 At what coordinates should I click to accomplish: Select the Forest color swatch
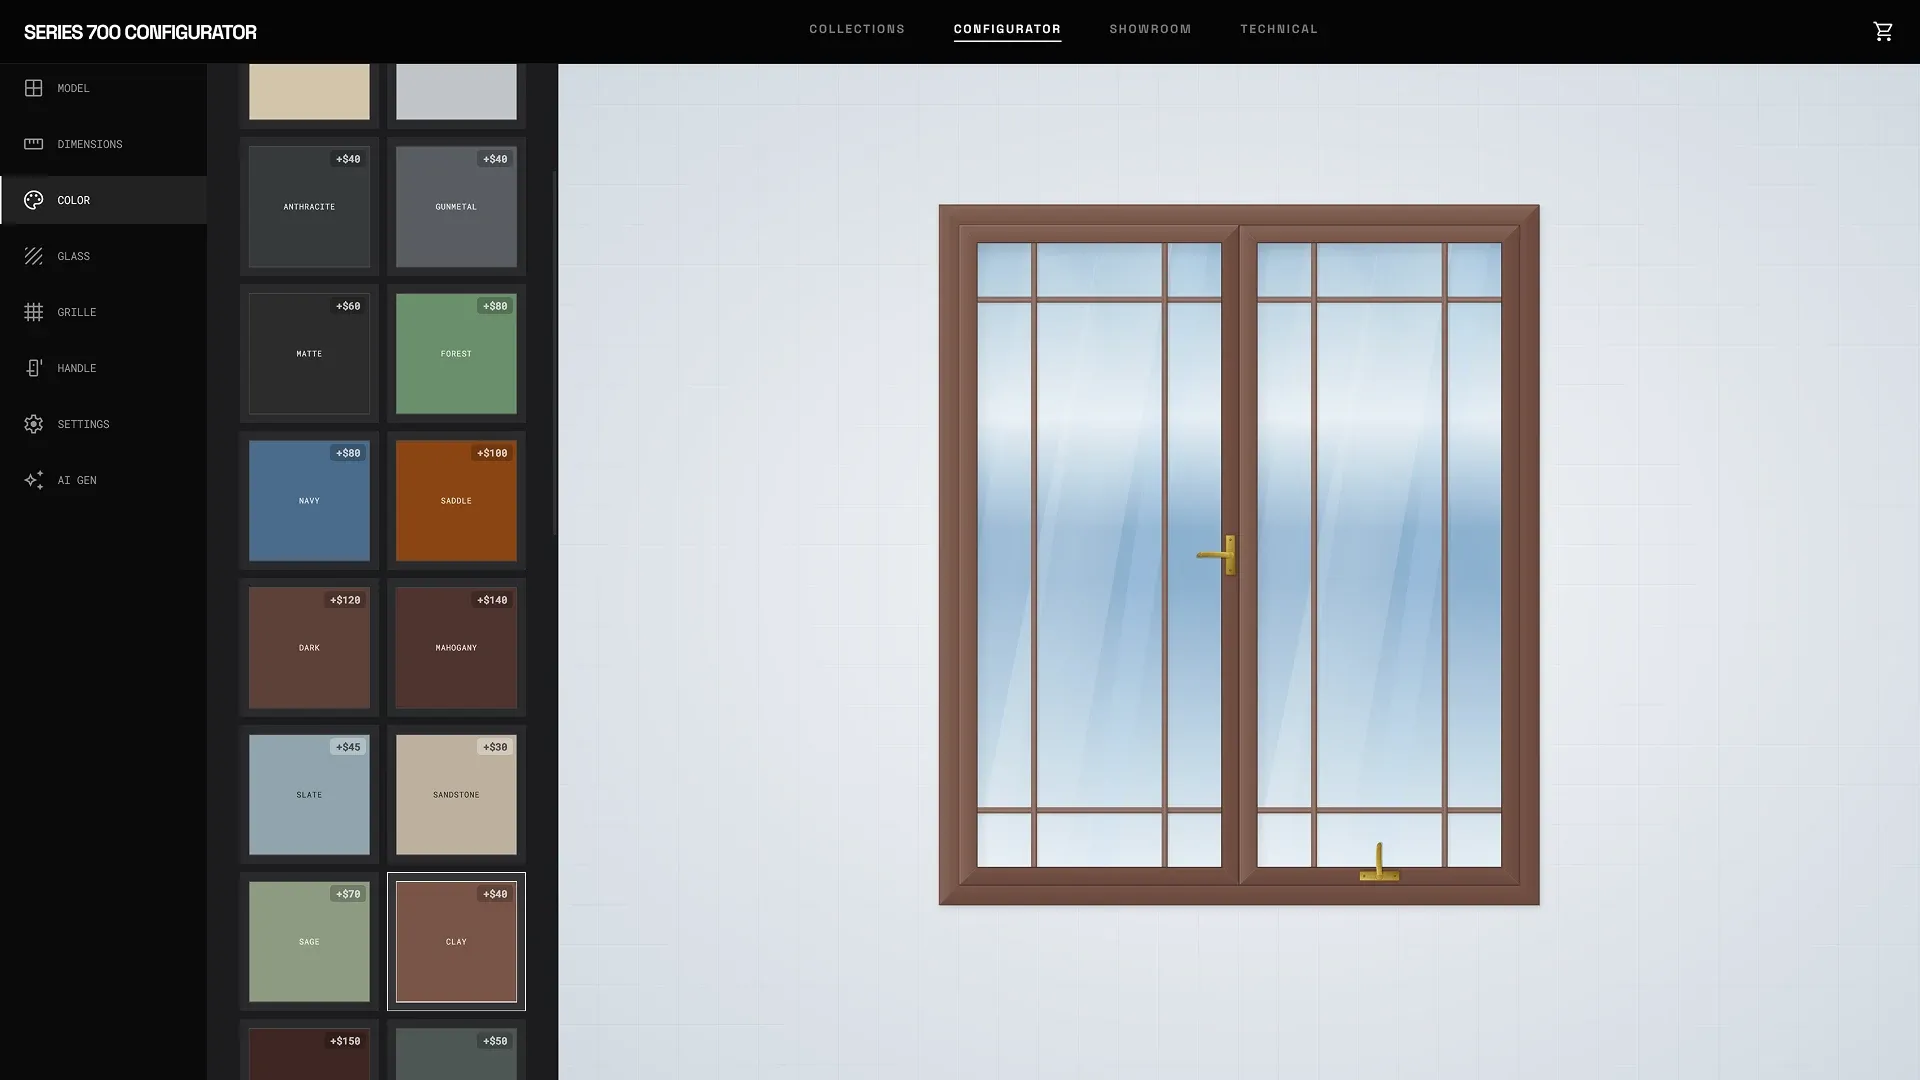point(456,353)
